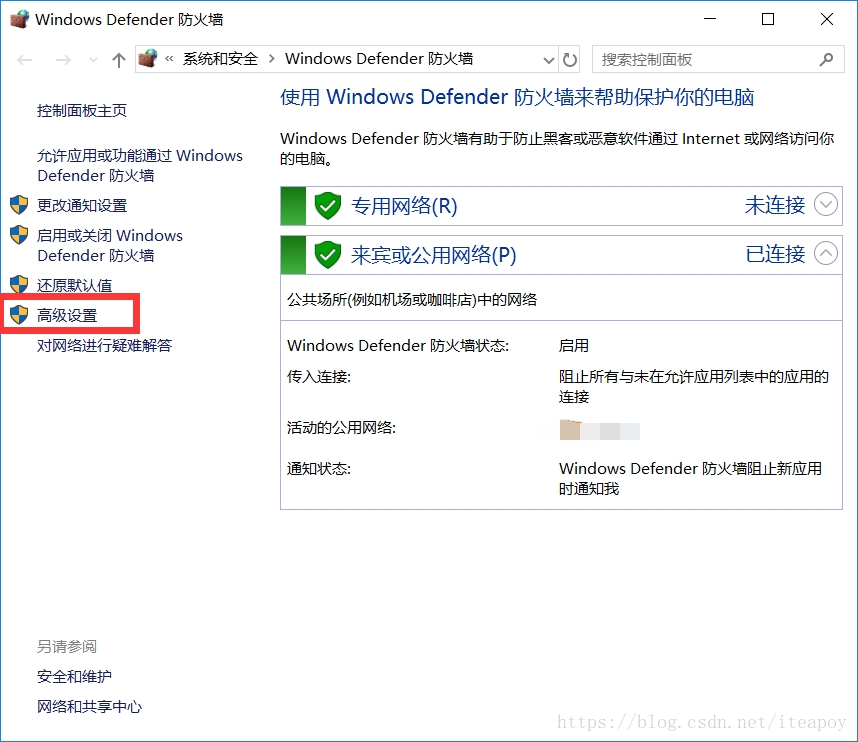Click the 传入连接 label

(x=319, y=376)
